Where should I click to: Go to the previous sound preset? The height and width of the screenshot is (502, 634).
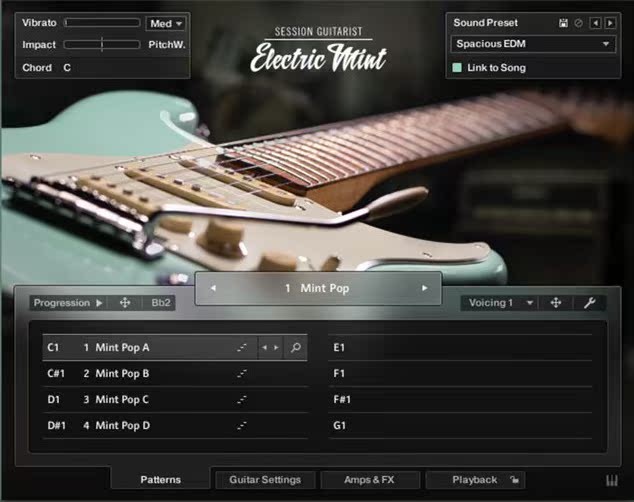[596, 23]
